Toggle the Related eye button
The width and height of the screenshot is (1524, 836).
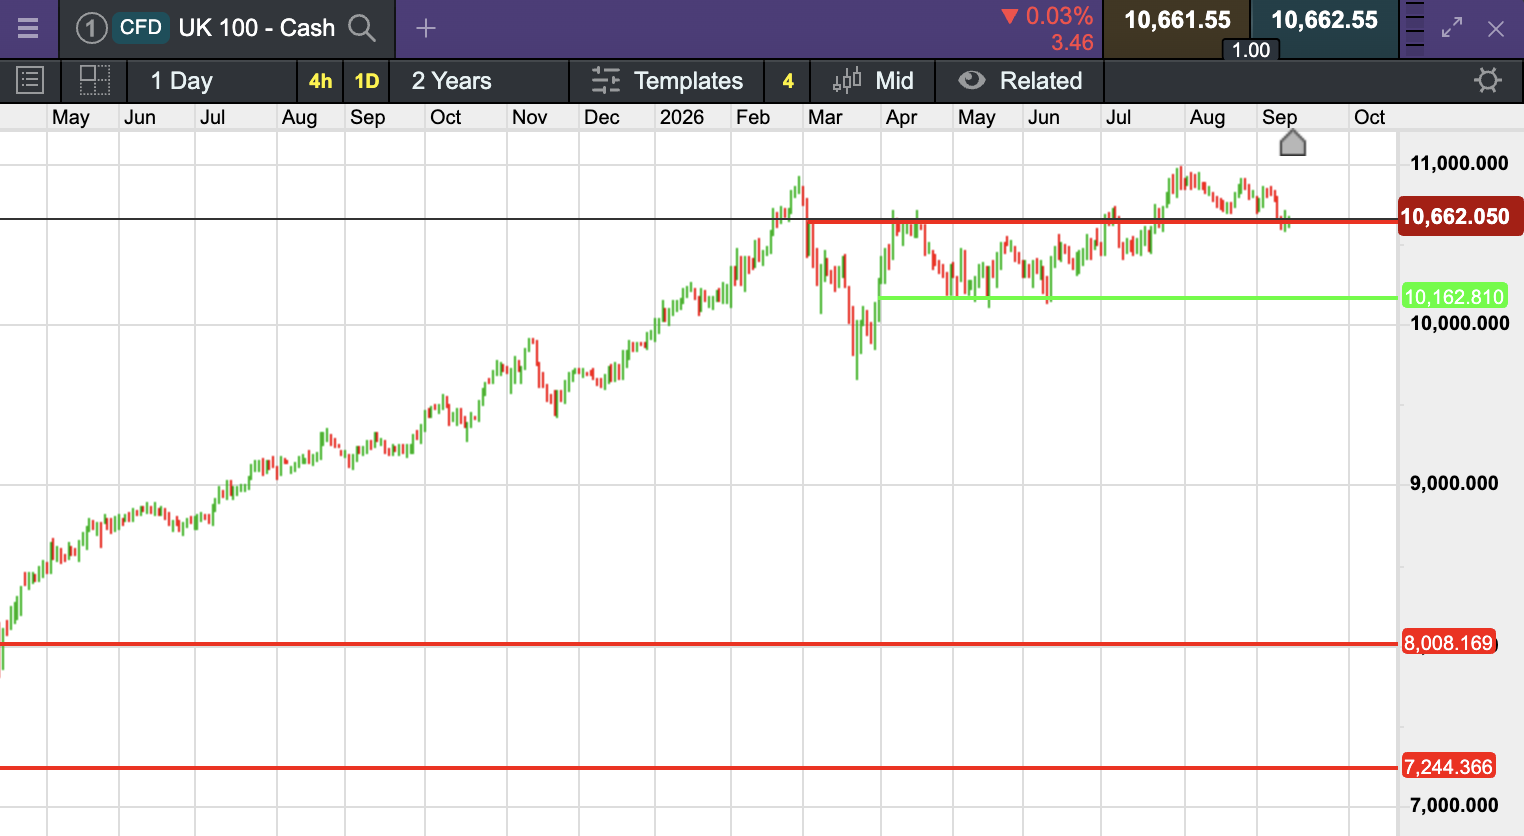tap(1020, 81)
